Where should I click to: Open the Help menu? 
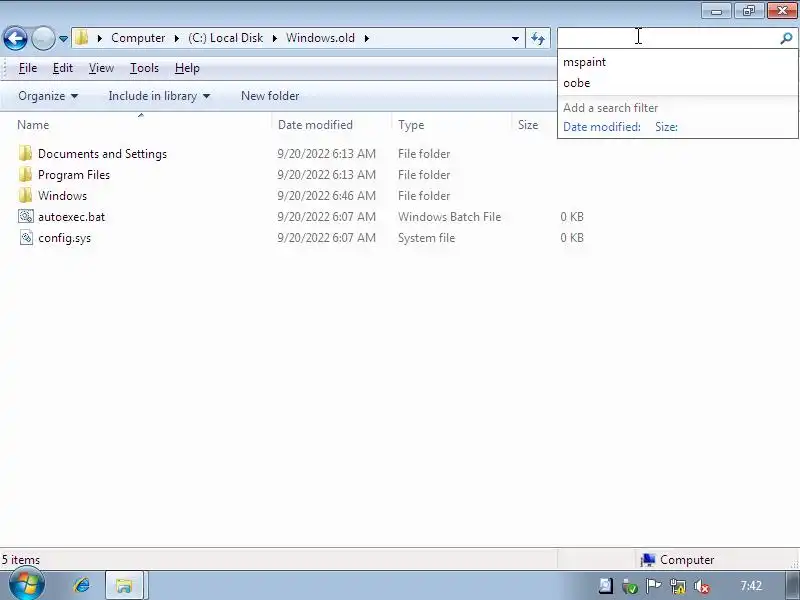tap(187, 68)
